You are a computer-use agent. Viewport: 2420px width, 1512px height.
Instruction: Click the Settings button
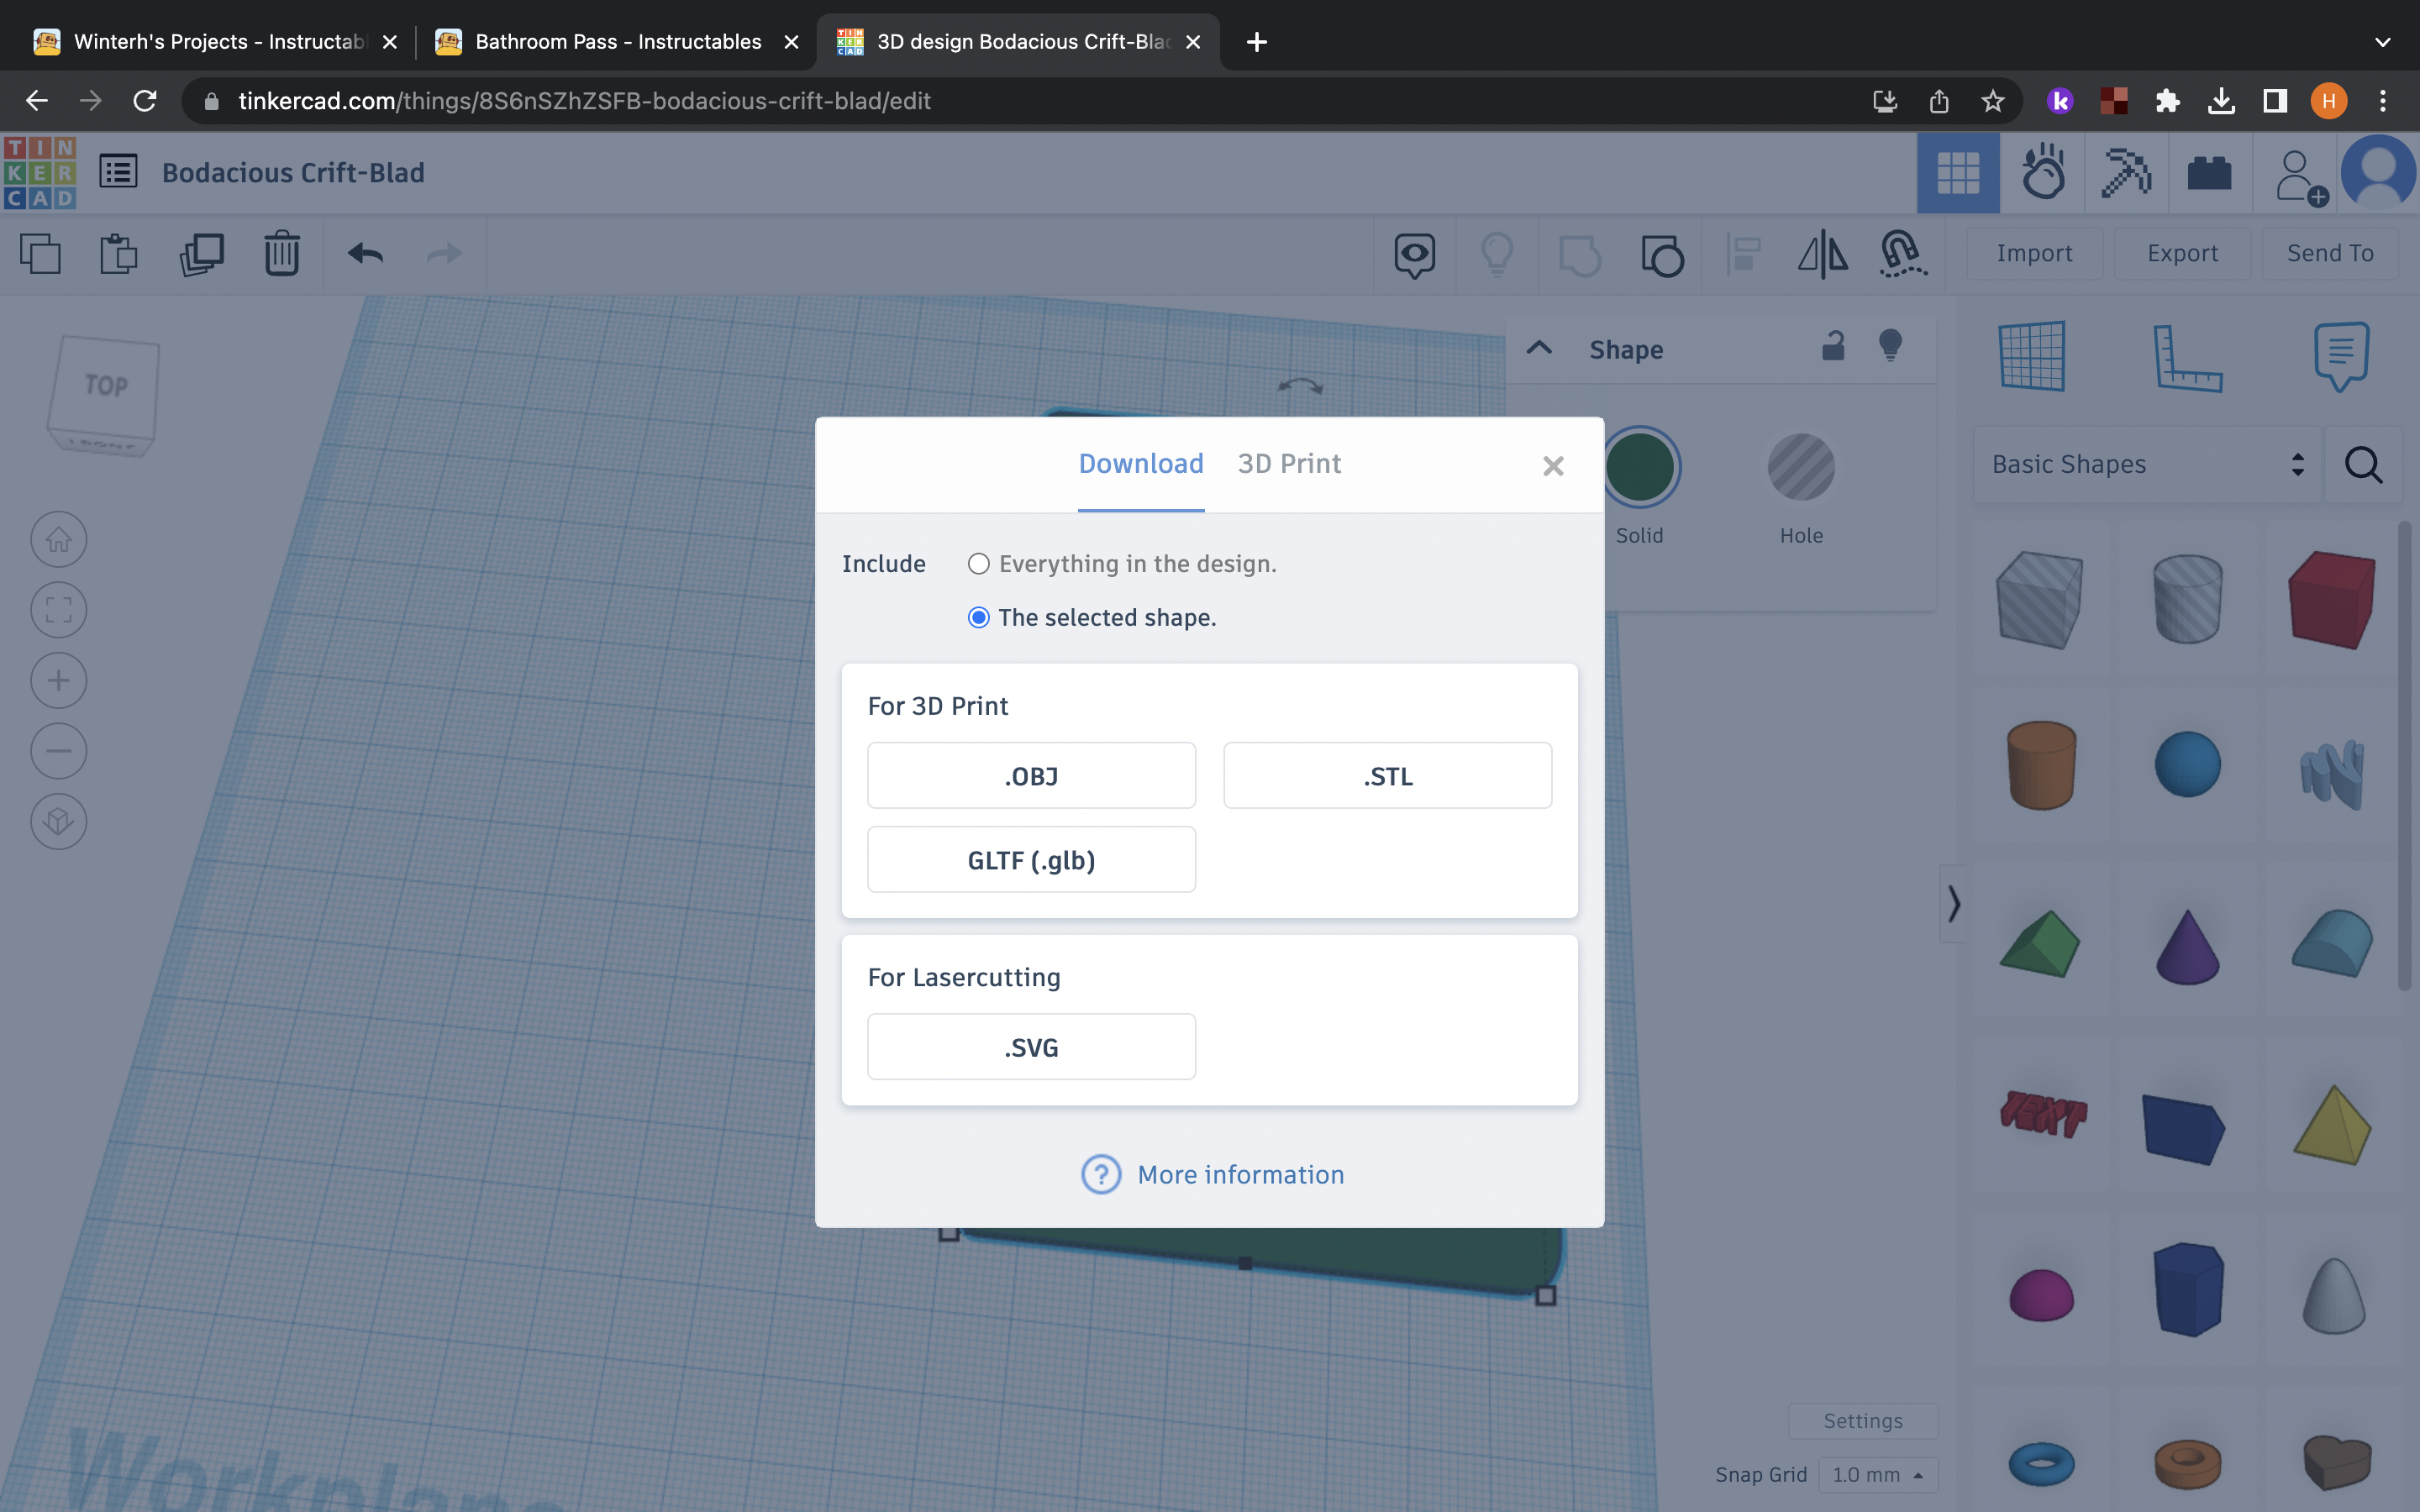coord(1863,1421)
